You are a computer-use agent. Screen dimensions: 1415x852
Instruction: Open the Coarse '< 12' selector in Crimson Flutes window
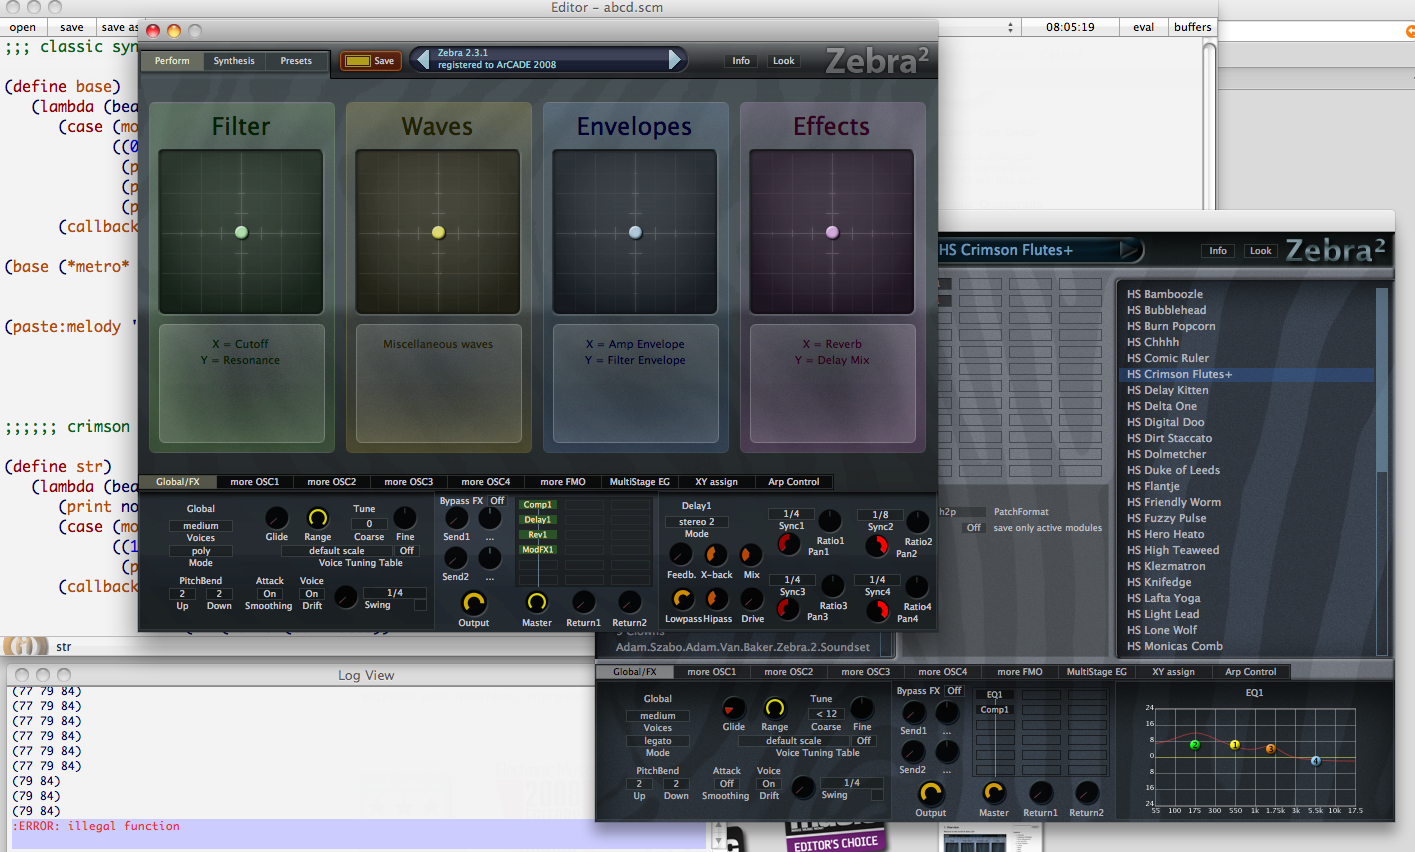[826, 714]
